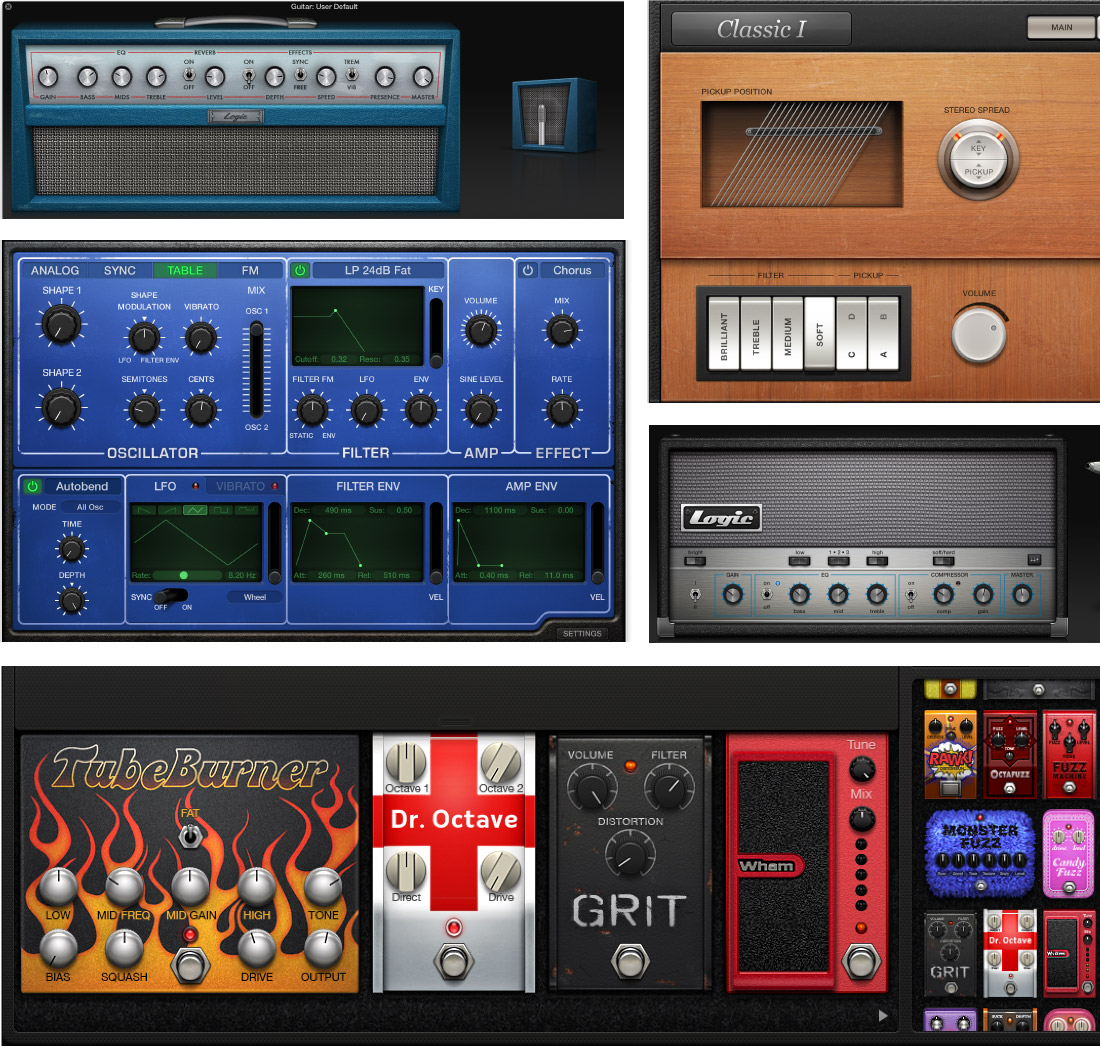Open the Classic I model dropdown

click(x=761, y=29)
